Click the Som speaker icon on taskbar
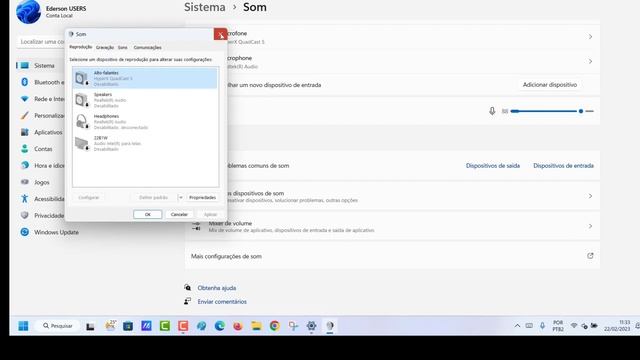The height and width of the screenshot is (360, 640). pyautogui.click(x=330, y=326)
